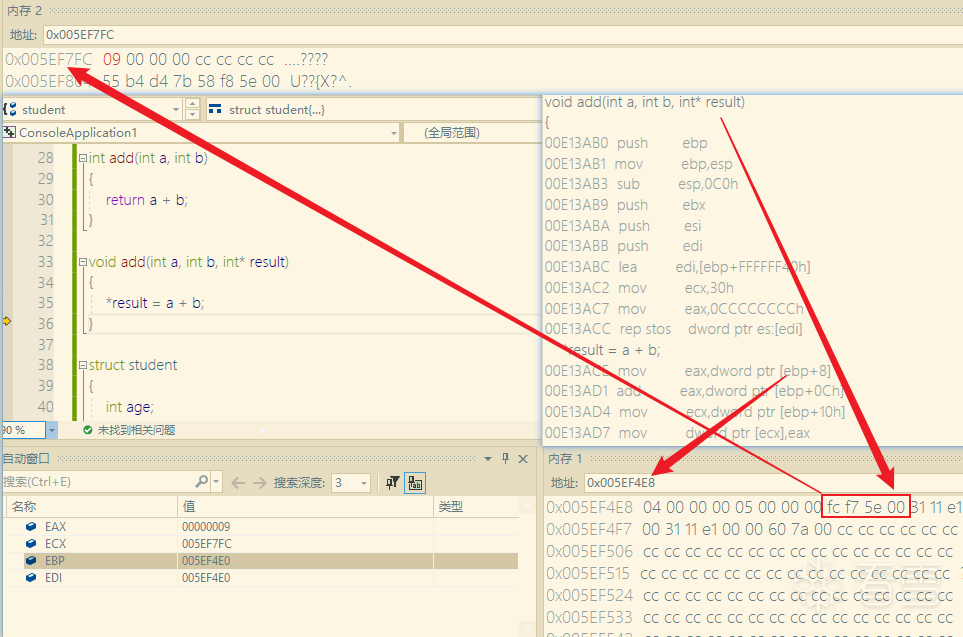
Task: Click the ECX value 005EF7FC
Action: coord(206,544)
